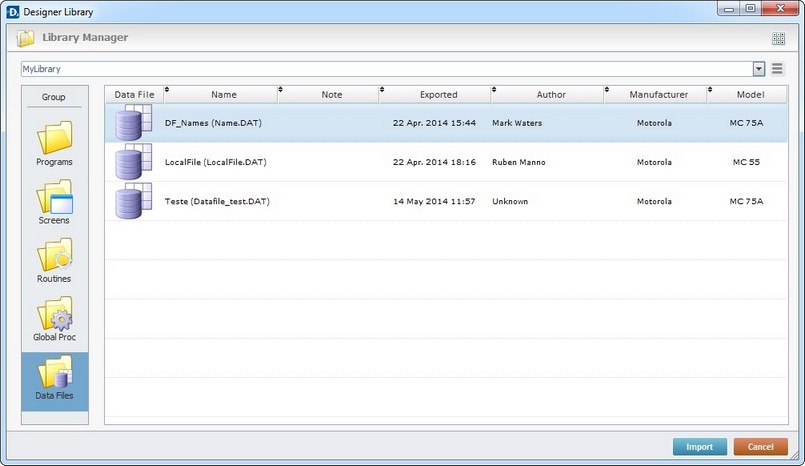The image size is (805, 466).
Task: Sort list by Name column header
Action: pos(224,94)
